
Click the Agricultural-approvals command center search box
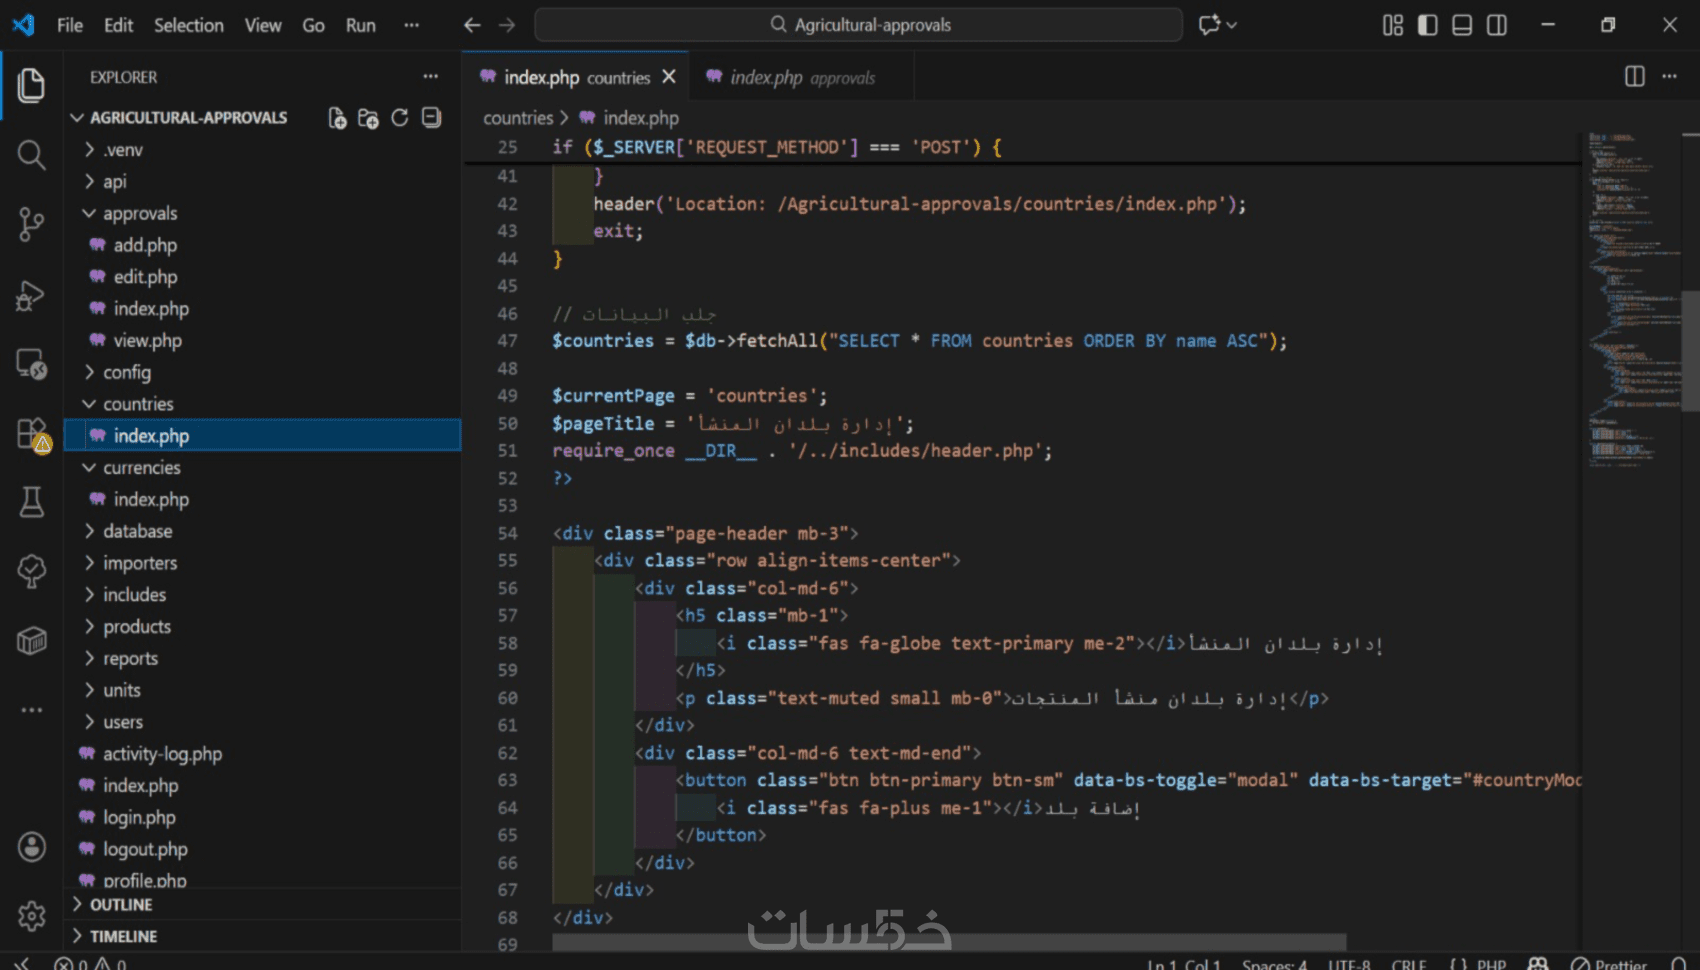(859, 25)
